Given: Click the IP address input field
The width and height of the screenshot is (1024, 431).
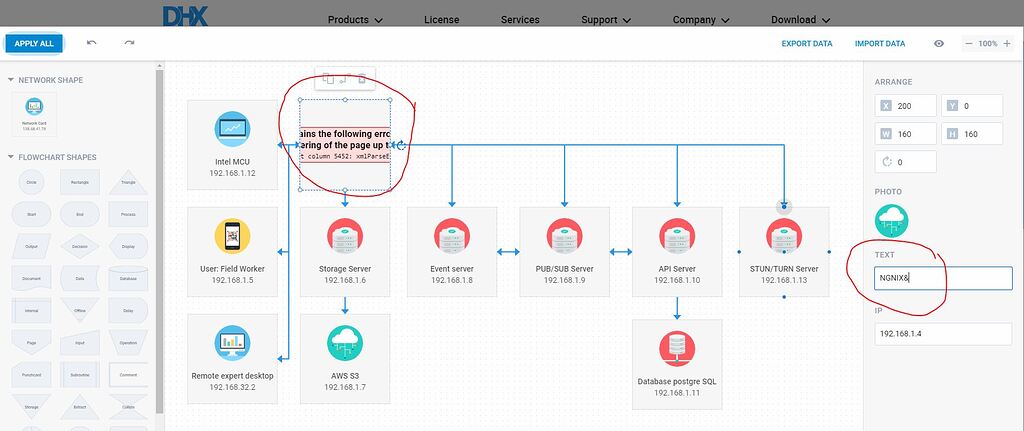Looking at the screenshot, I should (943, 334).
